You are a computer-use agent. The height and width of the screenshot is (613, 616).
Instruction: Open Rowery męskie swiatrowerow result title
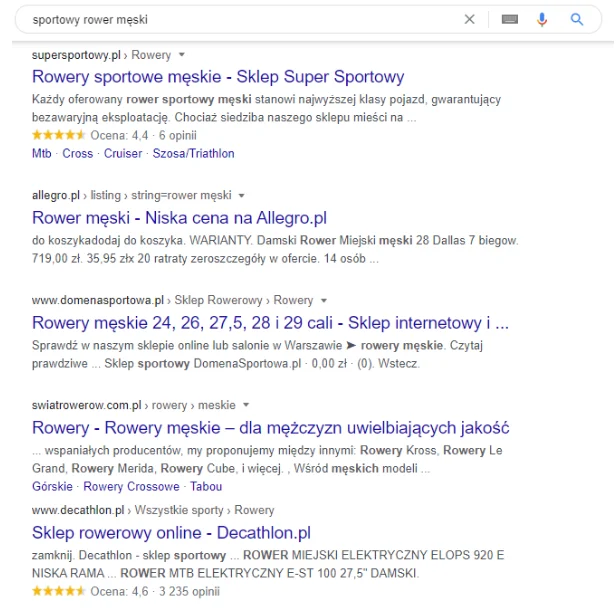click(x=270, y=428)
